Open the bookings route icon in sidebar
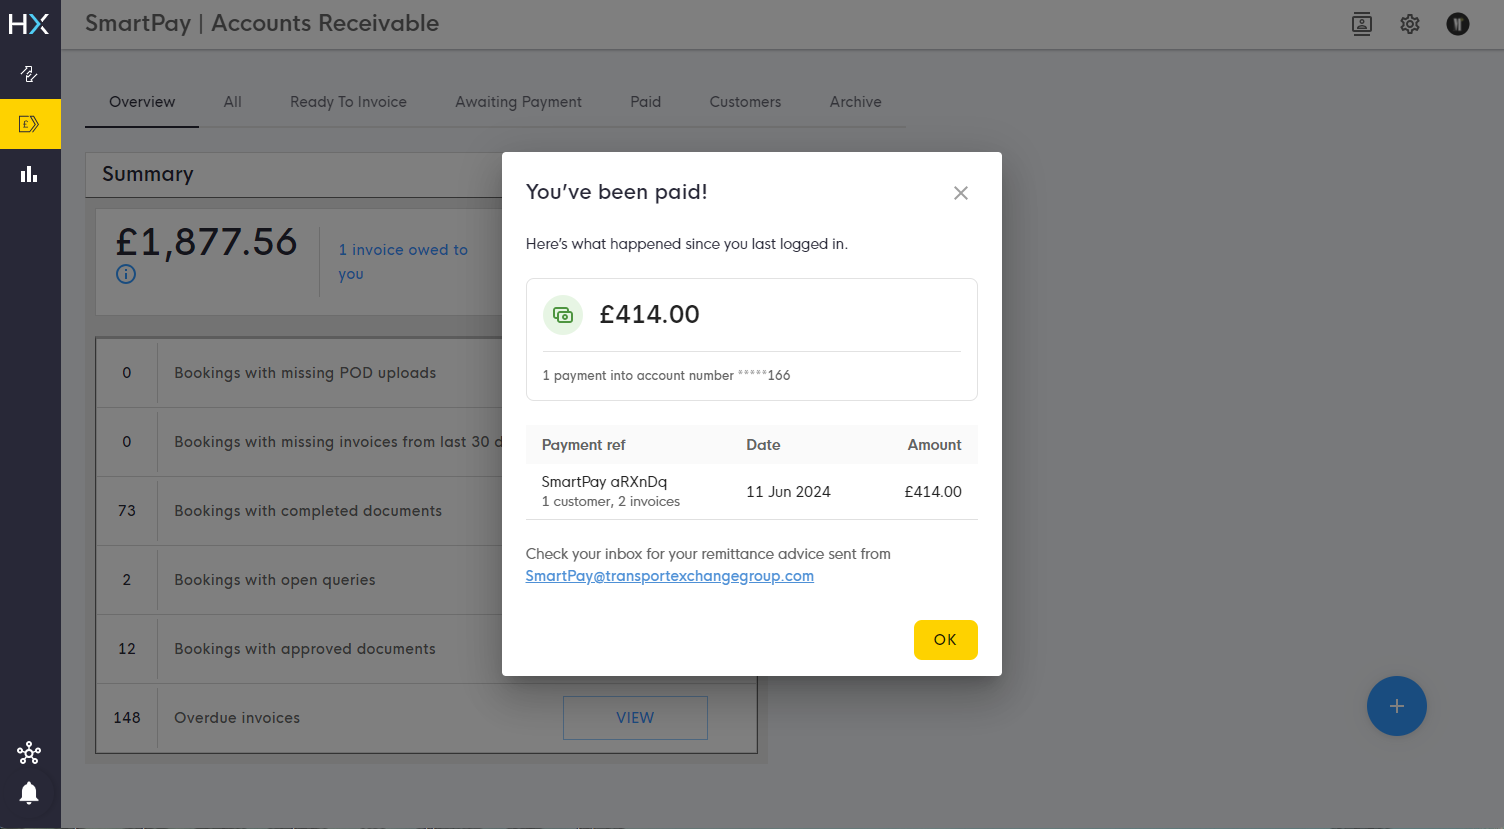Viewport: 1504px width, 829px height. point(29,74)
